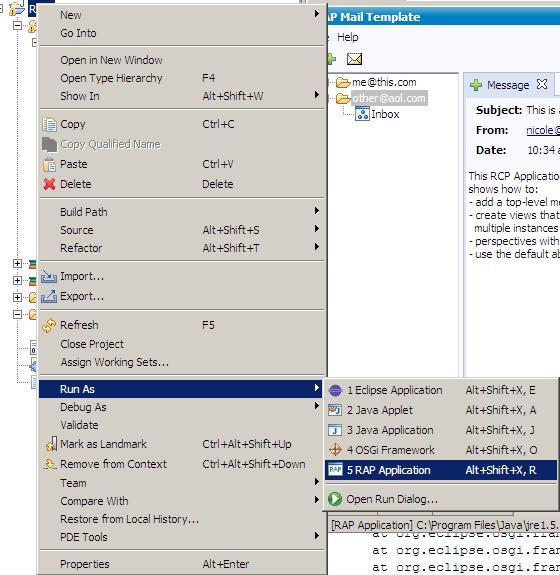Expand the Build Path submenu arrow
560x575 pixels.
[x=316, y=210]
